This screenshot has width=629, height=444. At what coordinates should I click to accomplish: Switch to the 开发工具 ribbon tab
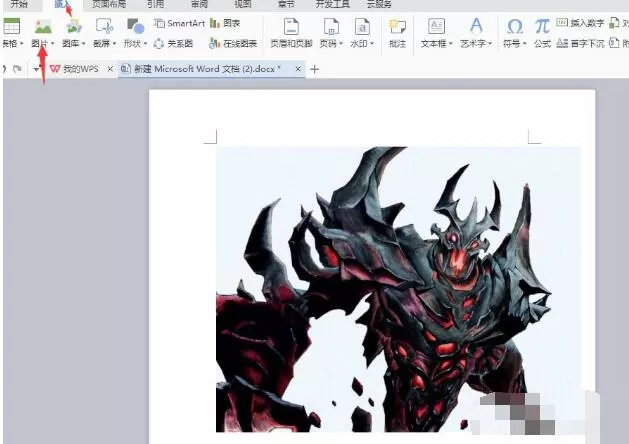coord(332,4)
